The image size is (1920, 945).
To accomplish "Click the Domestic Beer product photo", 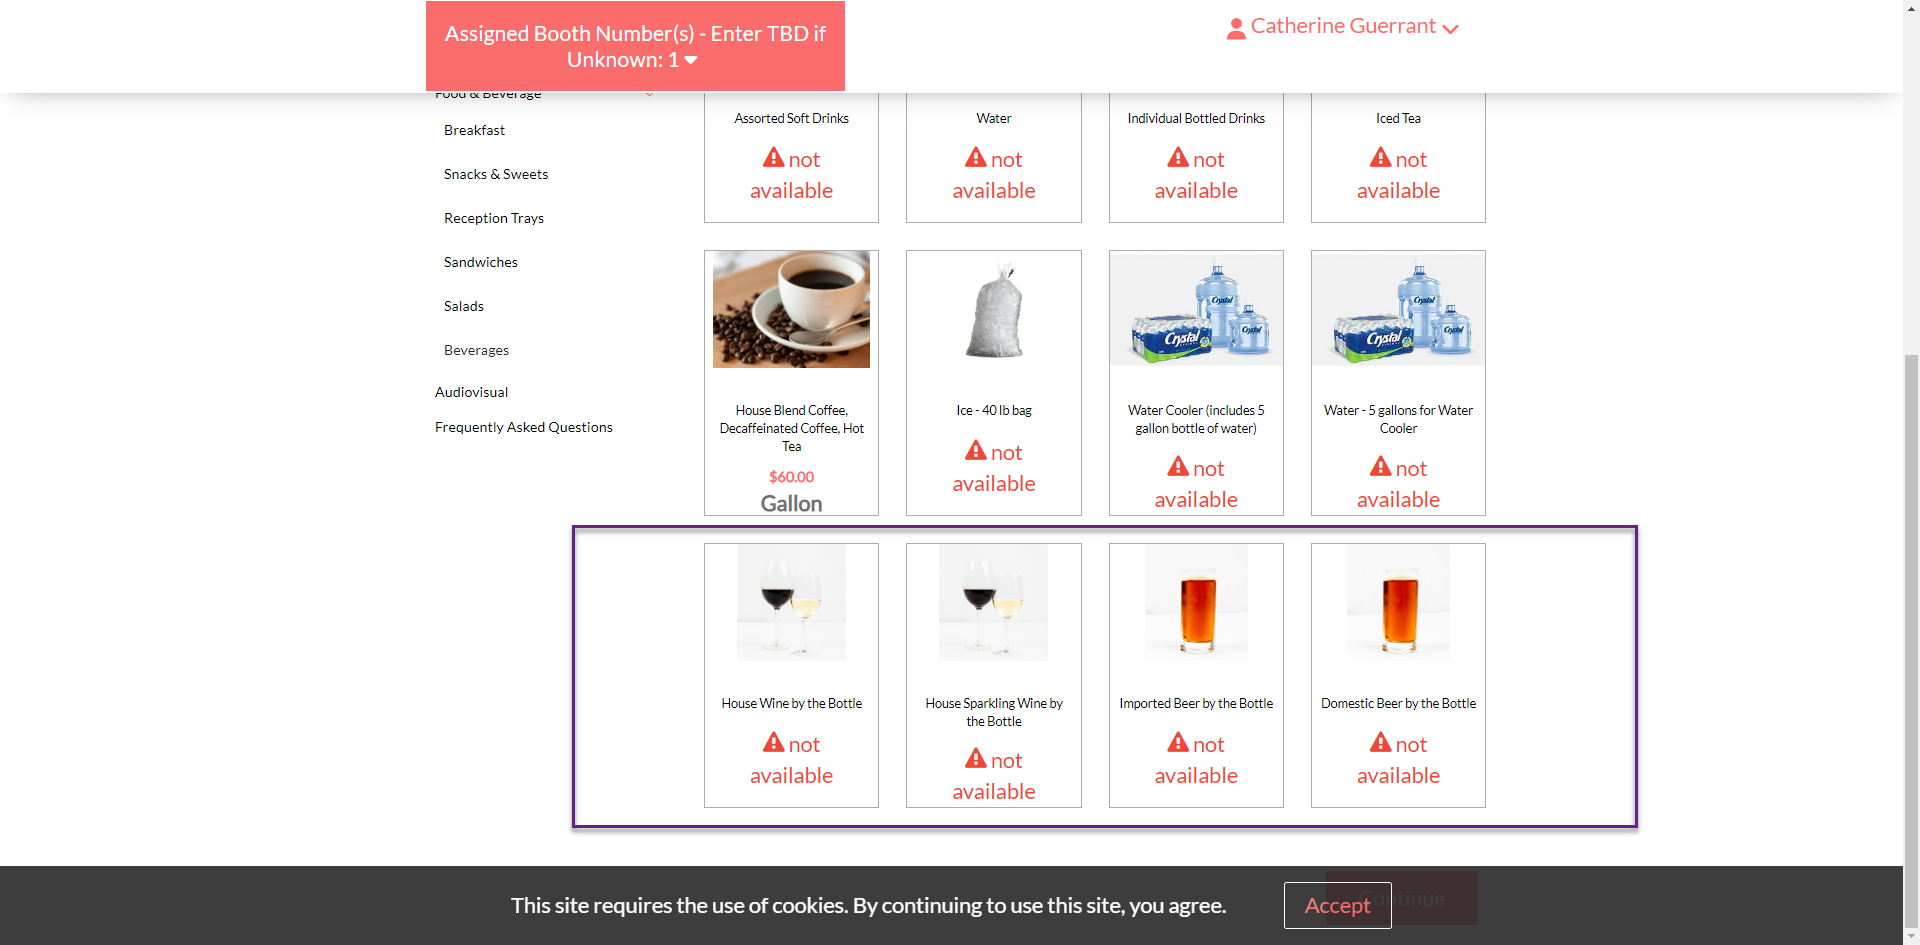I will tap(1398, 602).
